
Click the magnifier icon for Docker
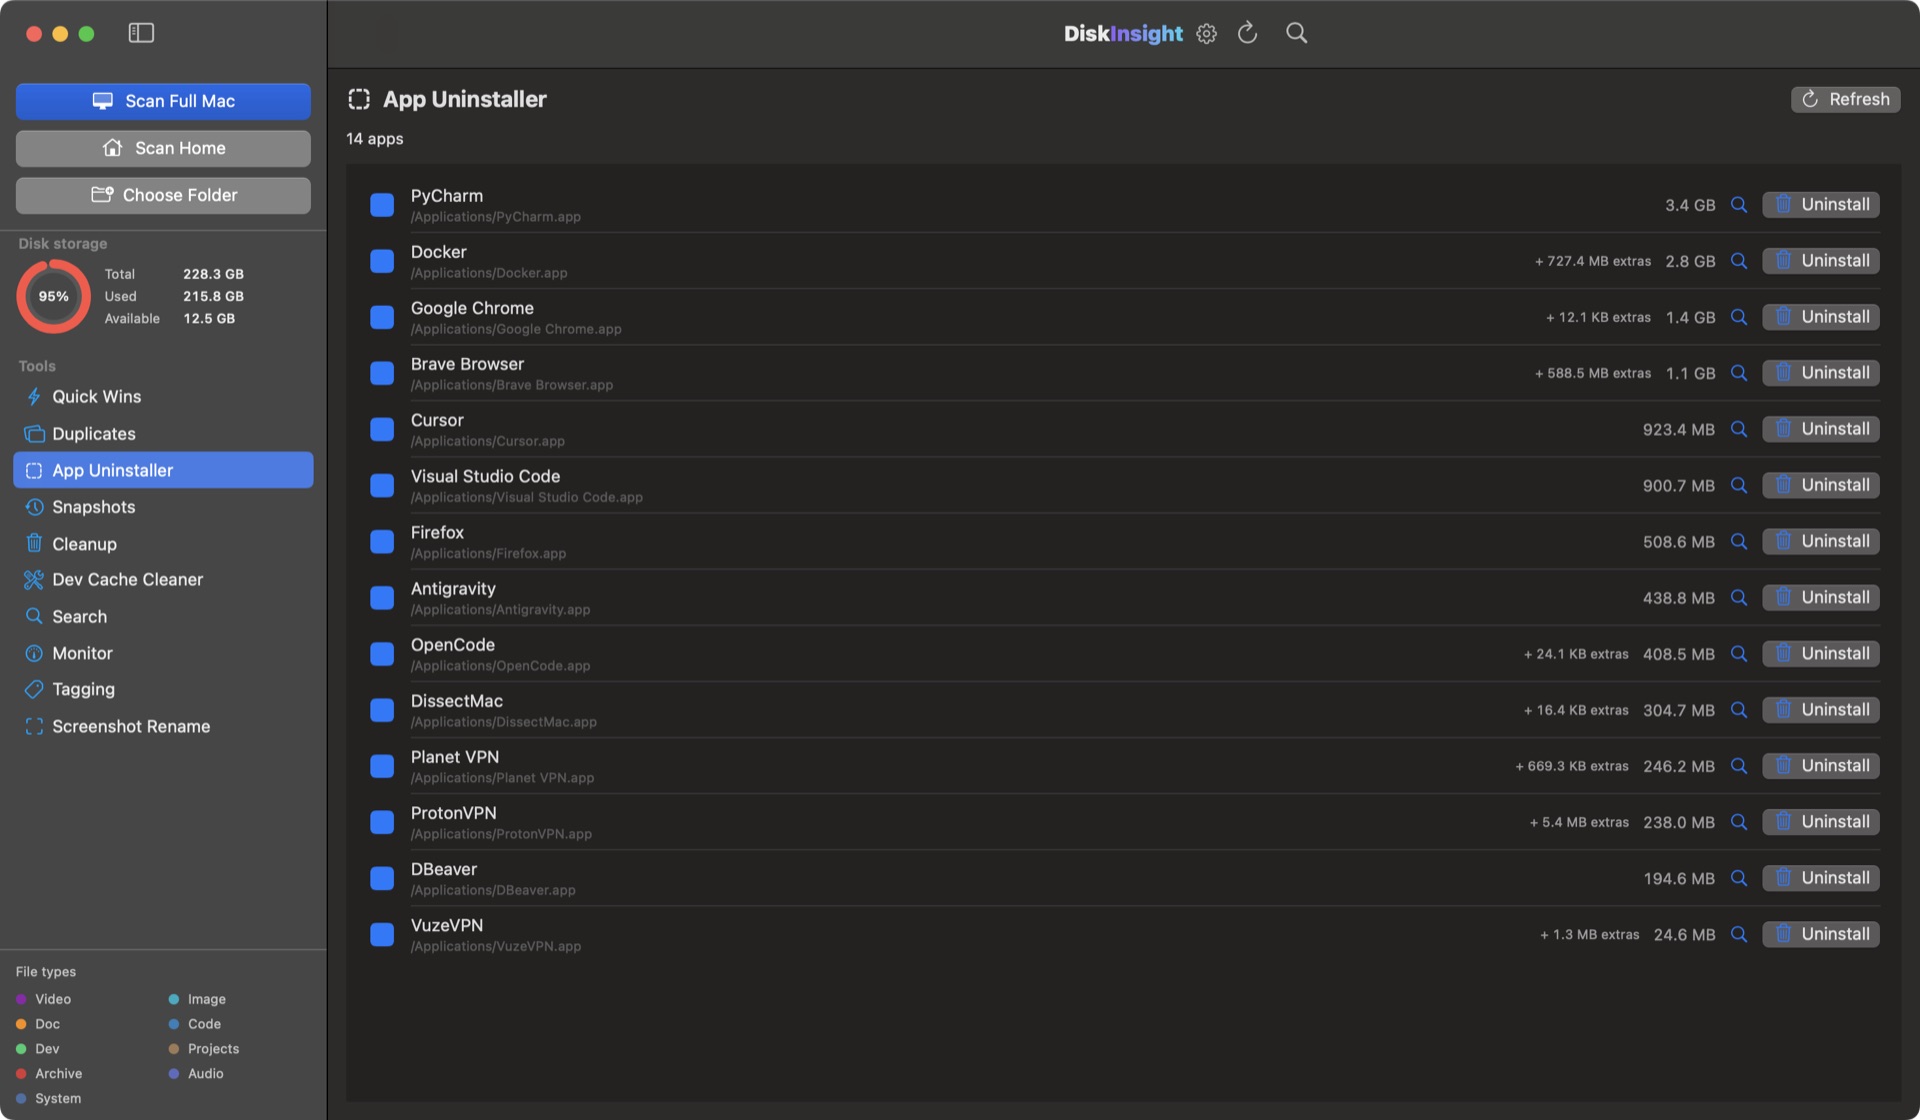tap(1739, 260)
